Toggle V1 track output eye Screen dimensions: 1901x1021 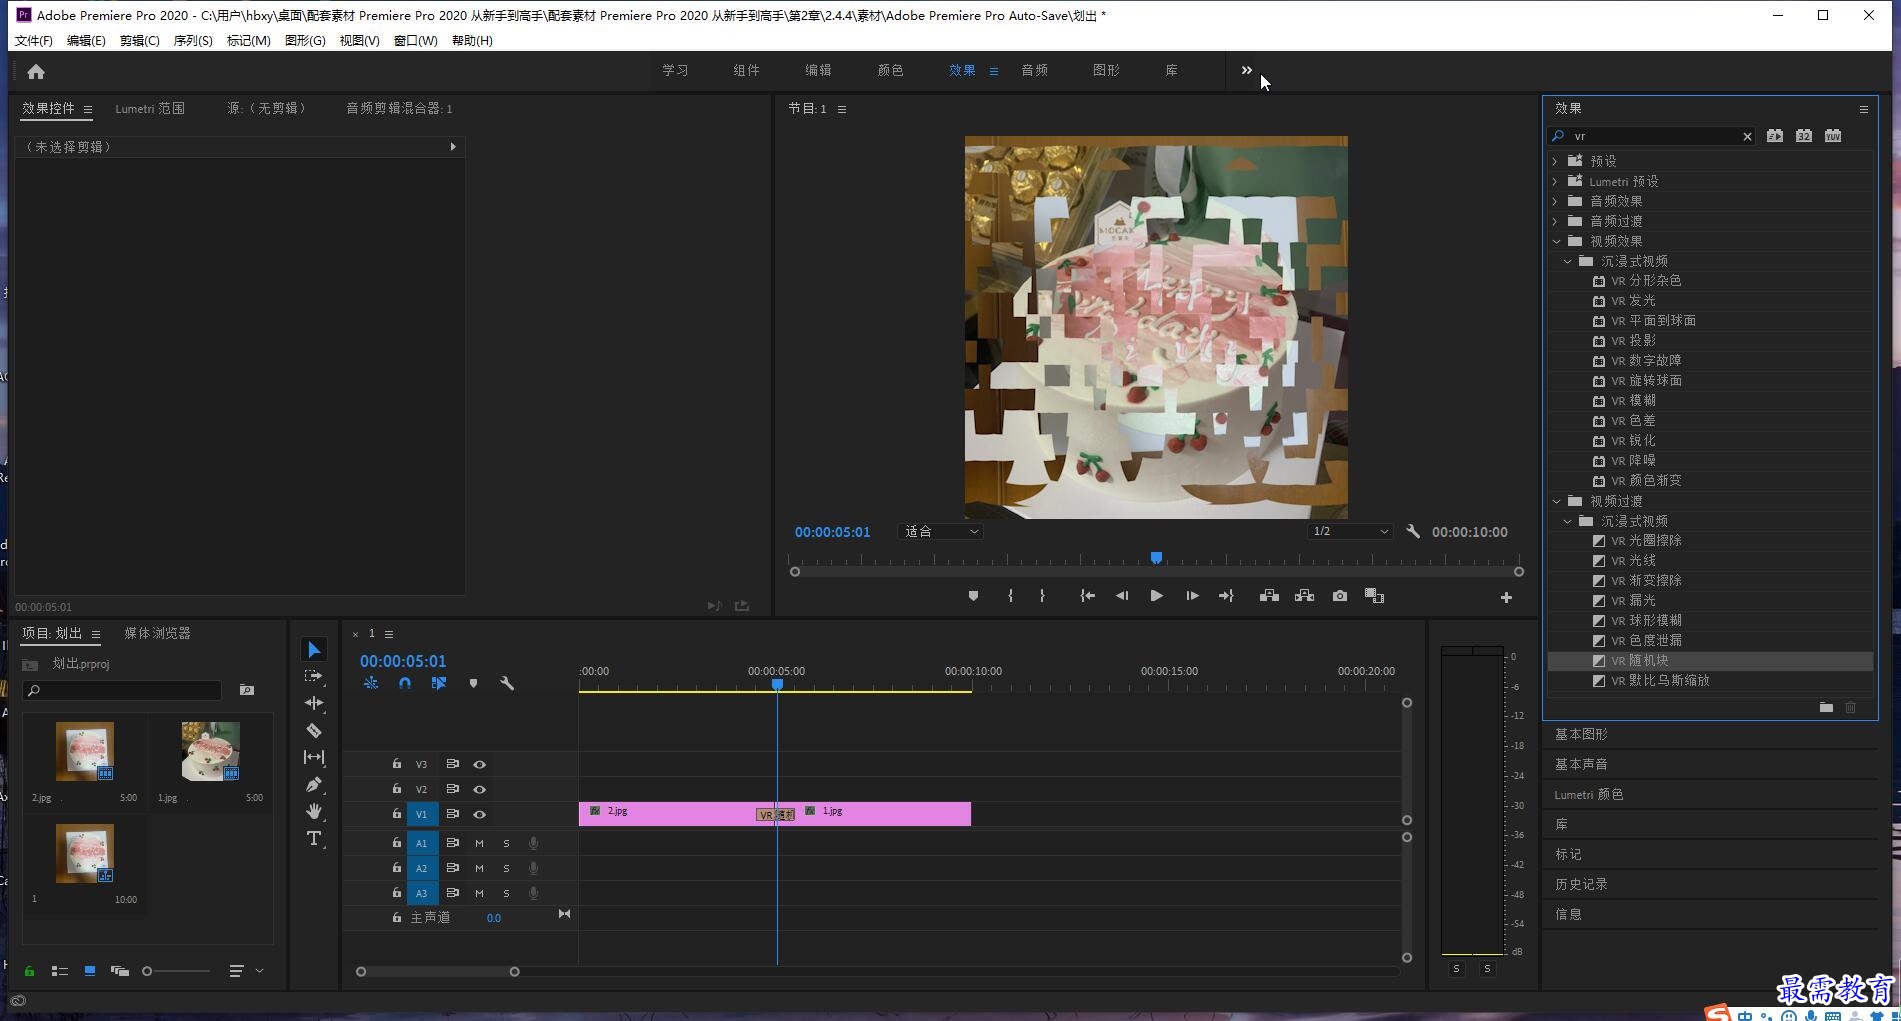(480, 814)
